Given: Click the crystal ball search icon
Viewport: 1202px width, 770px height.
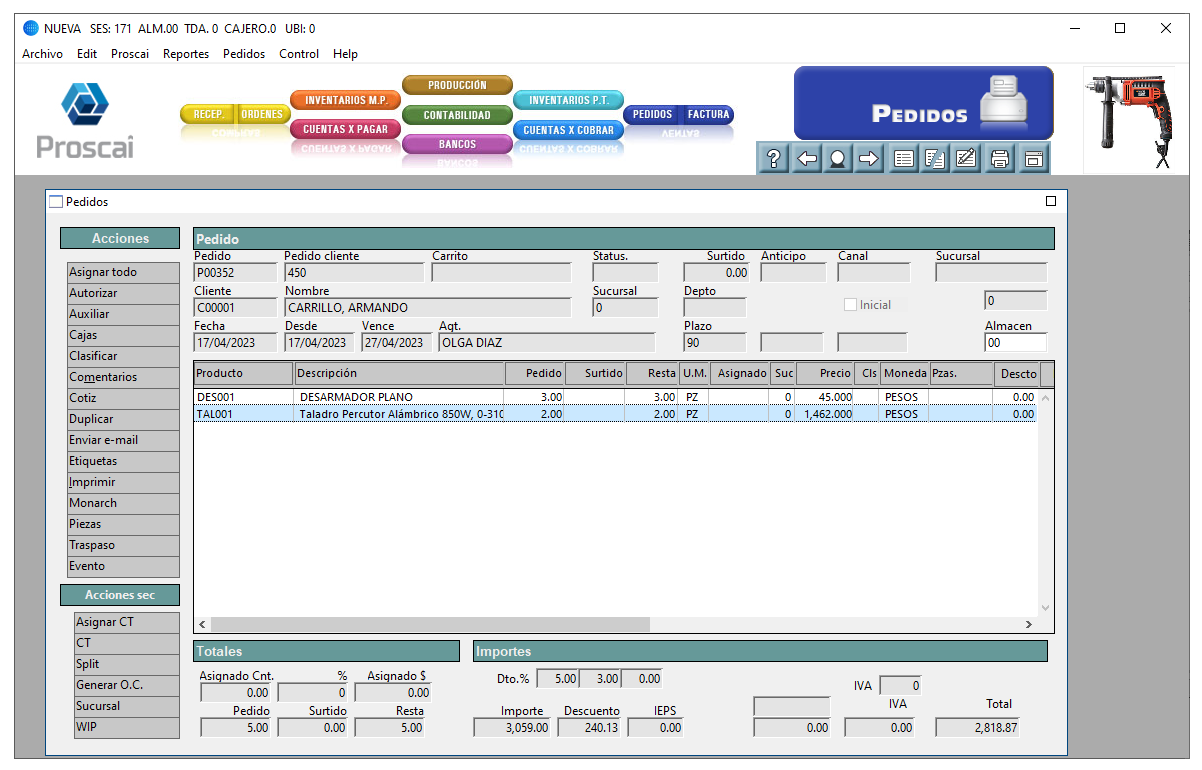Looking at the screenshot, I should (x=837, y=158).
